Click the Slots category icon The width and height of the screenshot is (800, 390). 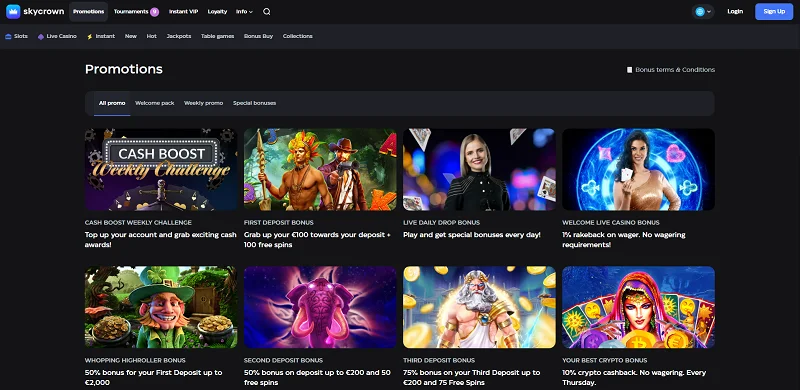pyautogui.click(x=8, y=36)
